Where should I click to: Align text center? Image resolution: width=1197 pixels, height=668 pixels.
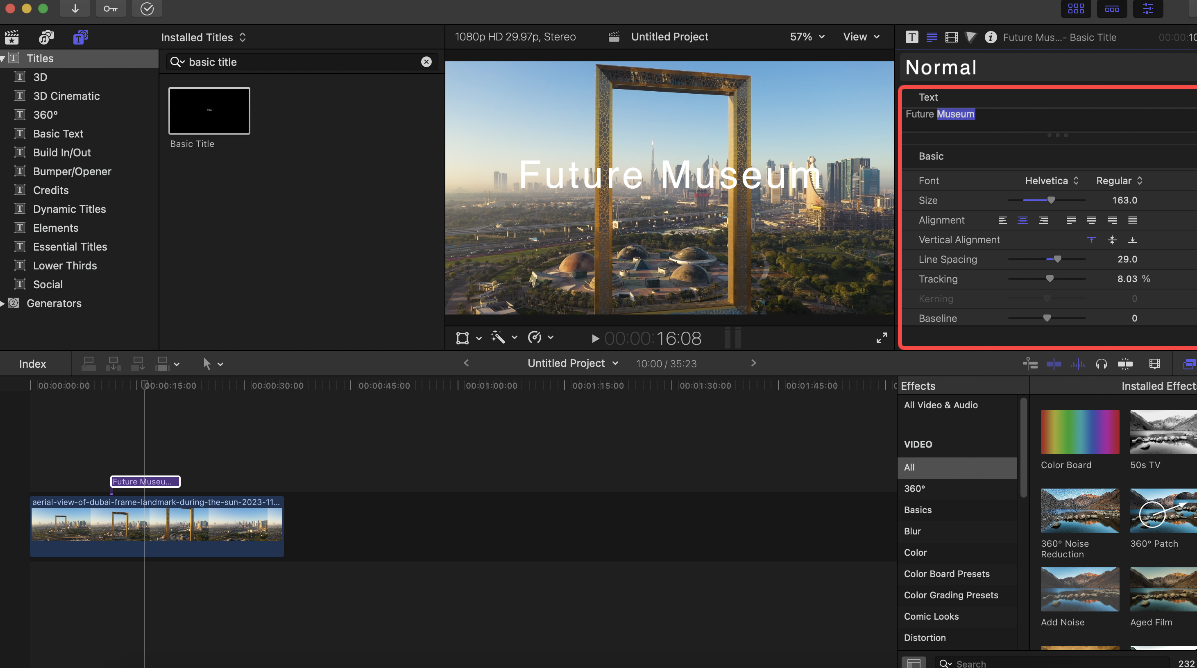1023,221
